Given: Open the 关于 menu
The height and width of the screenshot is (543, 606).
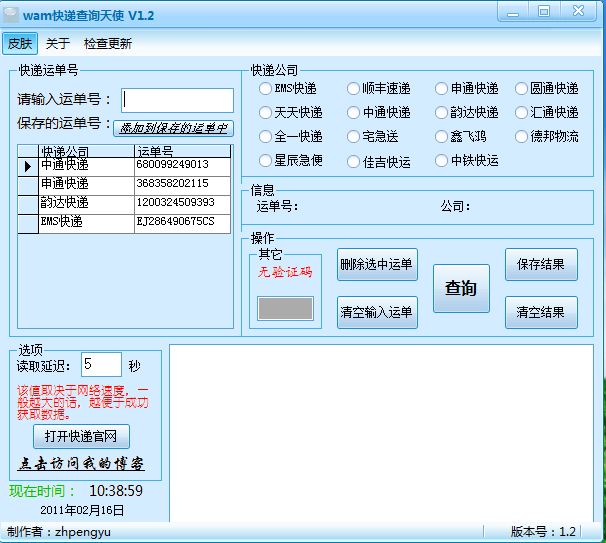Looking at the screenshot, I should pyautogui.click(x=58, y=43).
